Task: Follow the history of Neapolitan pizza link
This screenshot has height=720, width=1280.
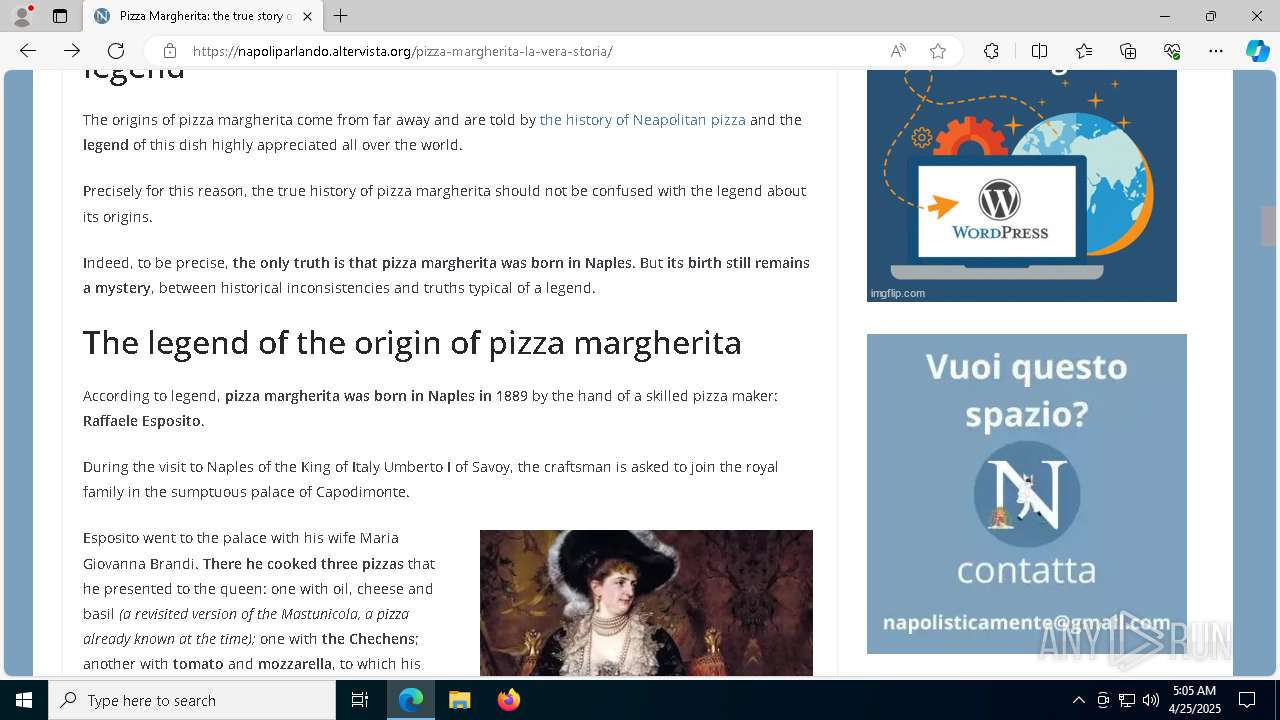Action: (642, 120)
